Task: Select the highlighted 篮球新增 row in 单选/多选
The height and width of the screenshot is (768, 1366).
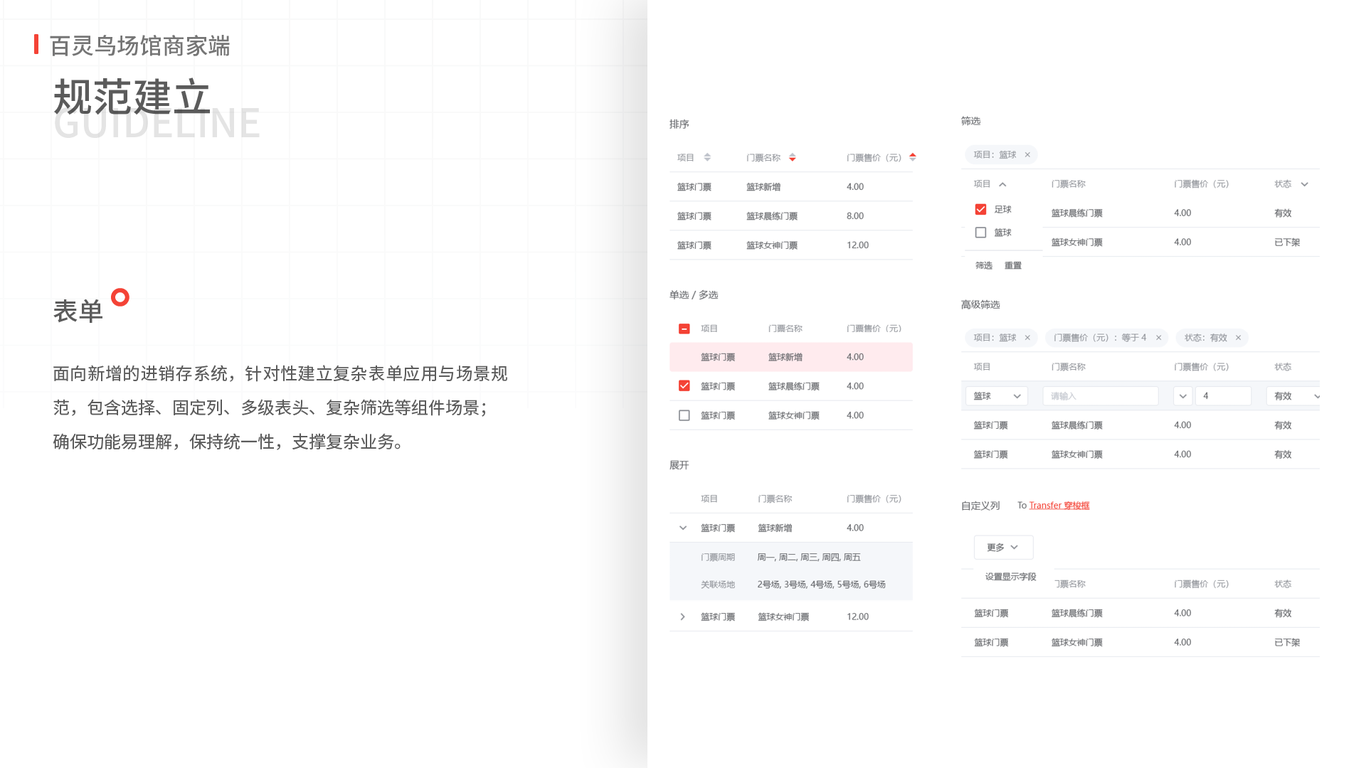Action: pos(791,357)
